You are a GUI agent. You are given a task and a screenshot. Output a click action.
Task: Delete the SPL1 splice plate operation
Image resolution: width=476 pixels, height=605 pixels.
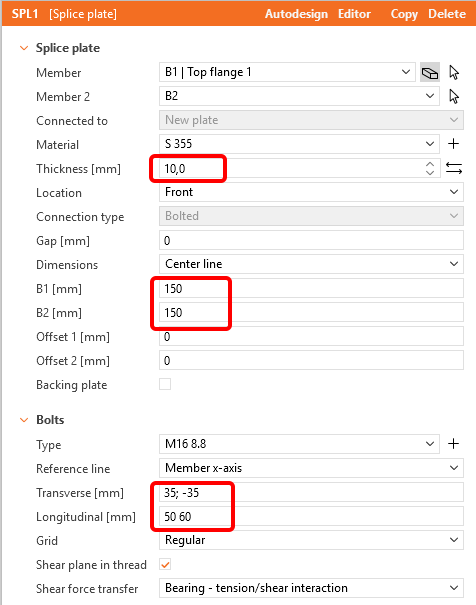click(x=447, y=14)
